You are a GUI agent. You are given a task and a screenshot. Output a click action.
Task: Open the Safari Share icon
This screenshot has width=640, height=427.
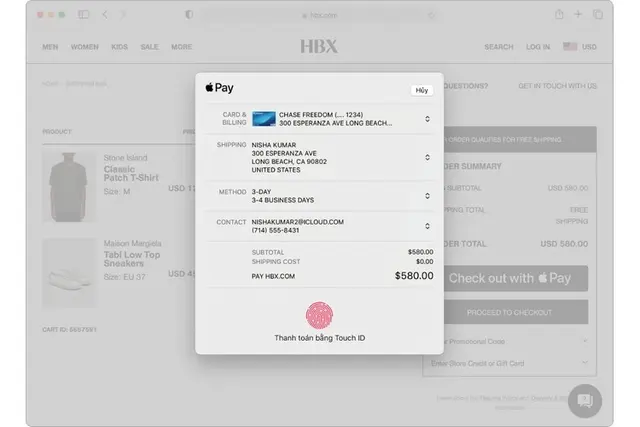point(559,14)
